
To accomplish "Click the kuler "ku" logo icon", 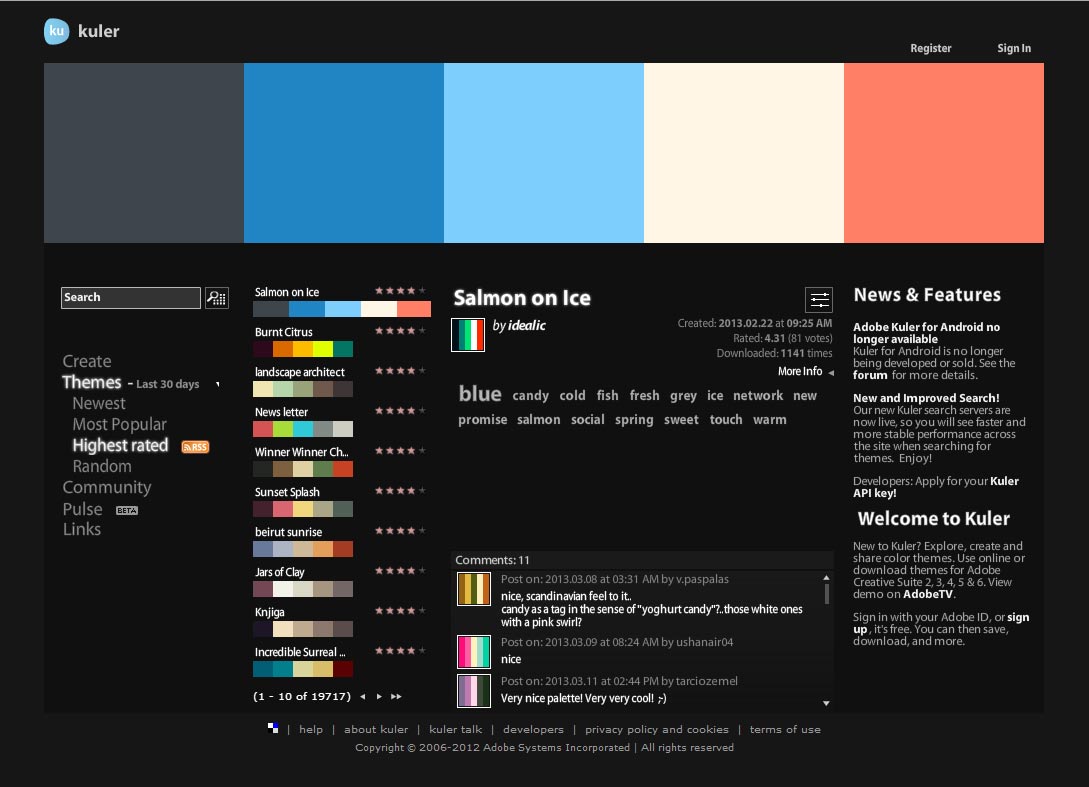I will click(x=56, y=31).
